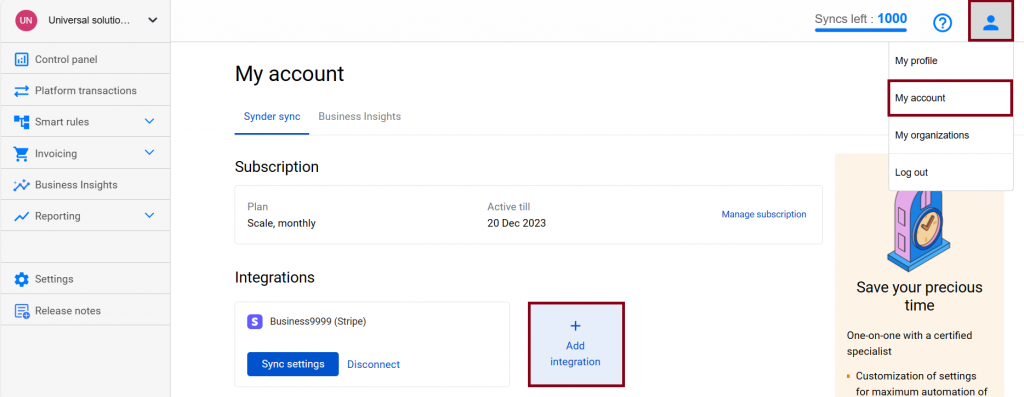Click the Reporting trend line icon

coord(22,216)
